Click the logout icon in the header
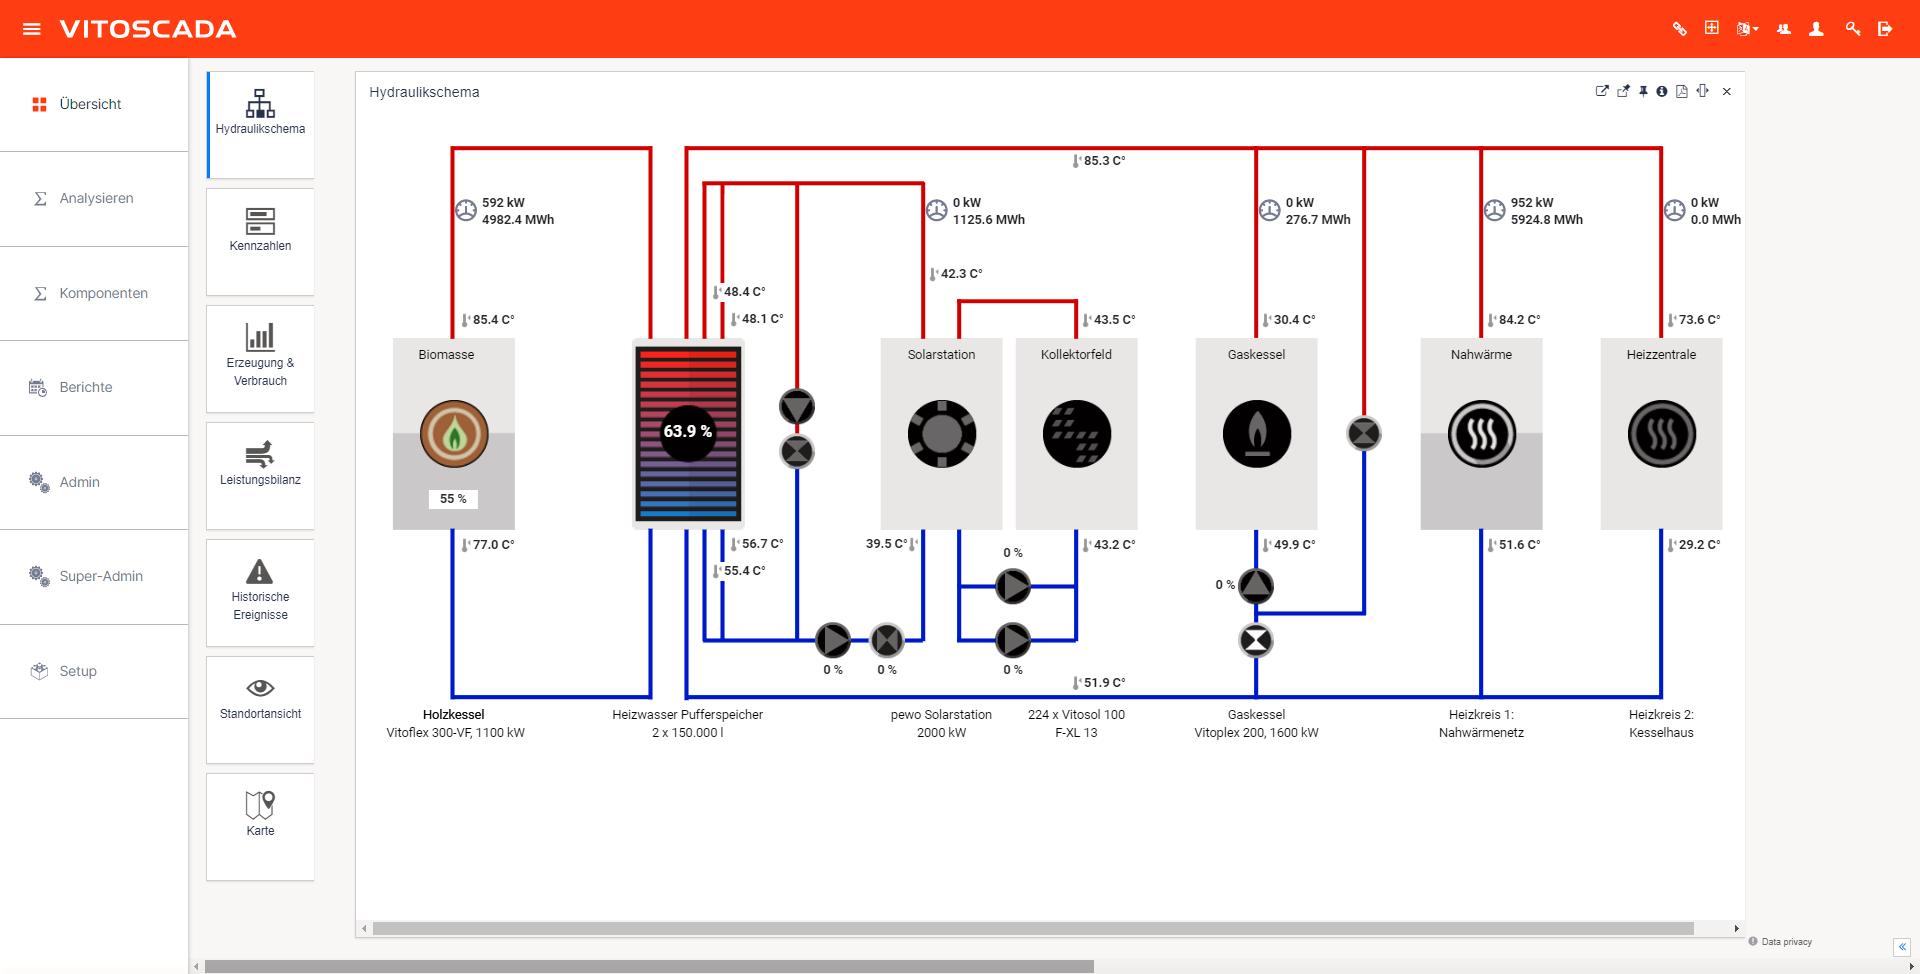 (1887, 28)
